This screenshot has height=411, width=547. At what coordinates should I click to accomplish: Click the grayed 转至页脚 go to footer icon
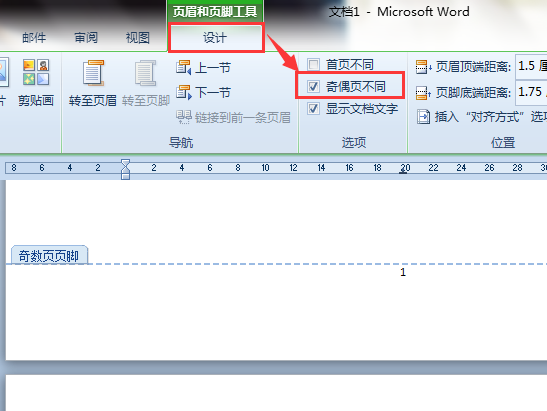point(145,73)
